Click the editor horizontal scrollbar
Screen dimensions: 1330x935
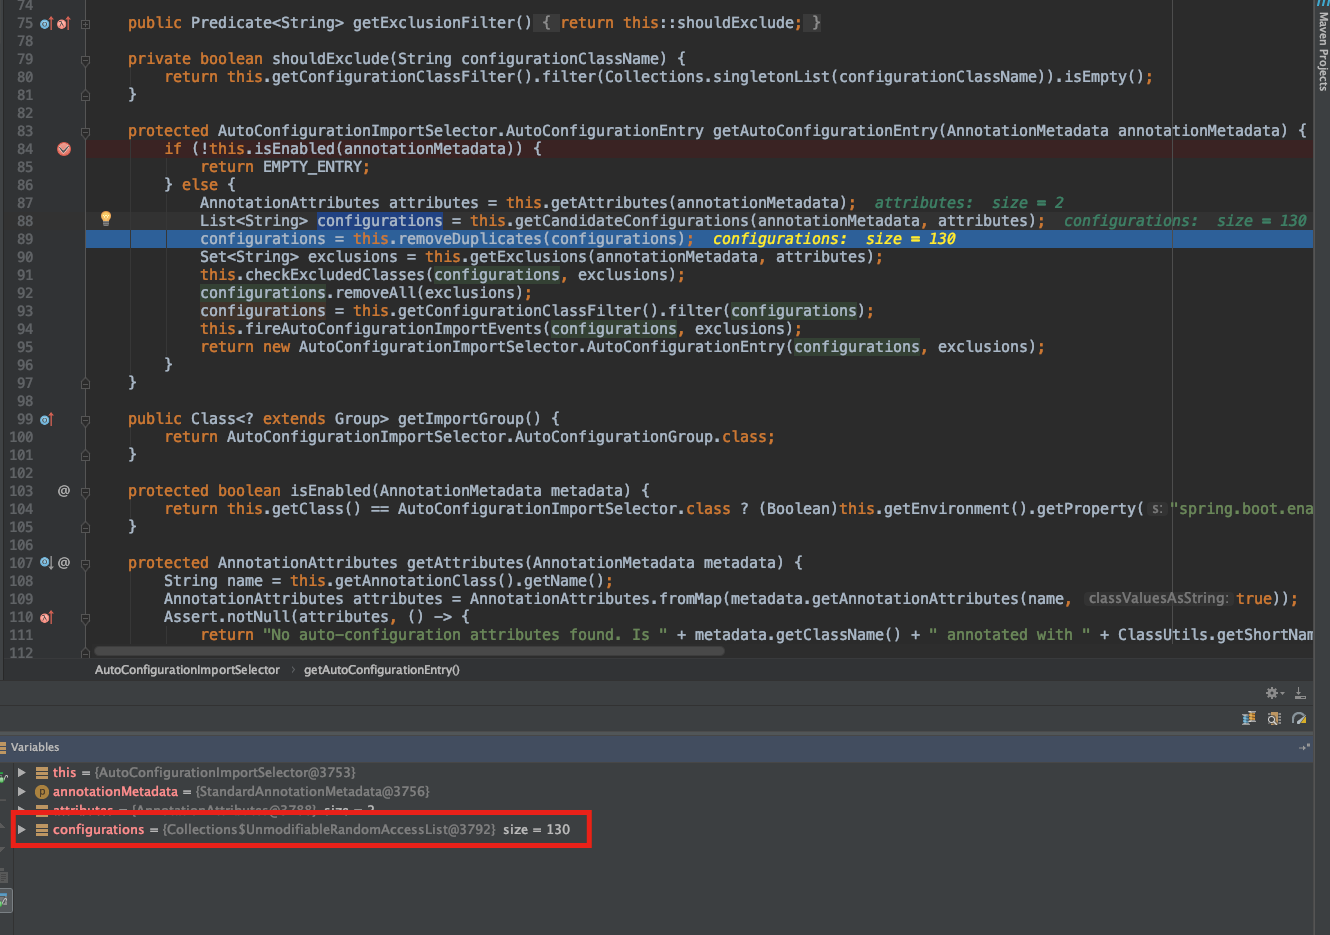click(409, 651)
